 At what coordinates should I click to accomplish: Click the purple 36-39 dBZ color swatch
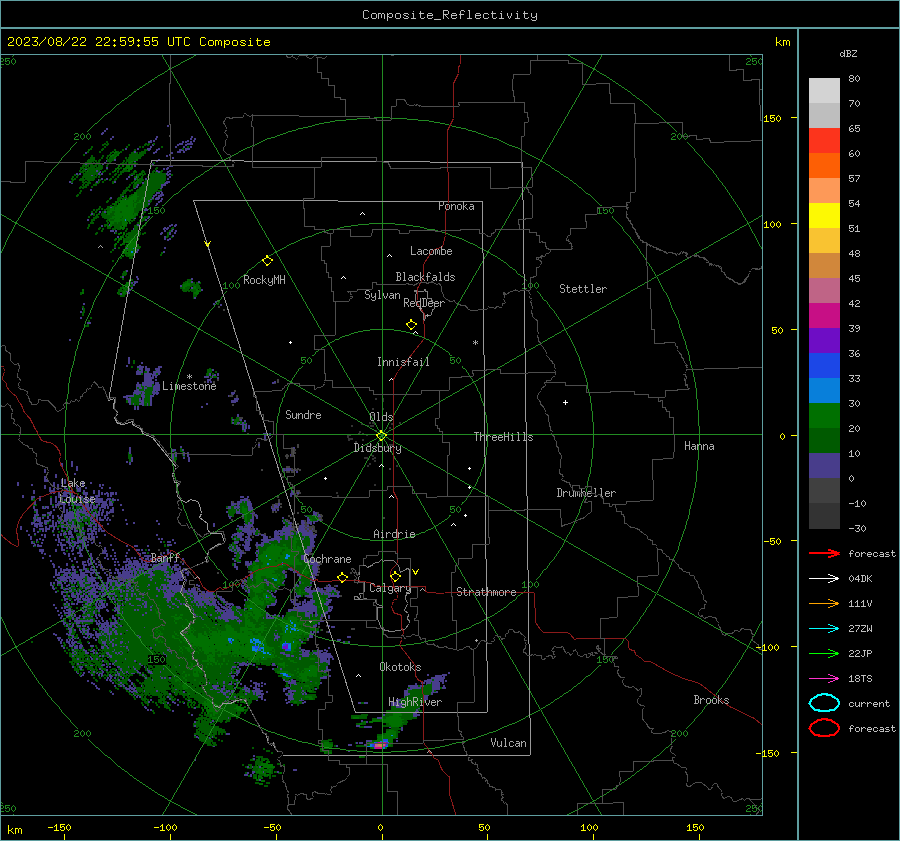coord(824,341)
